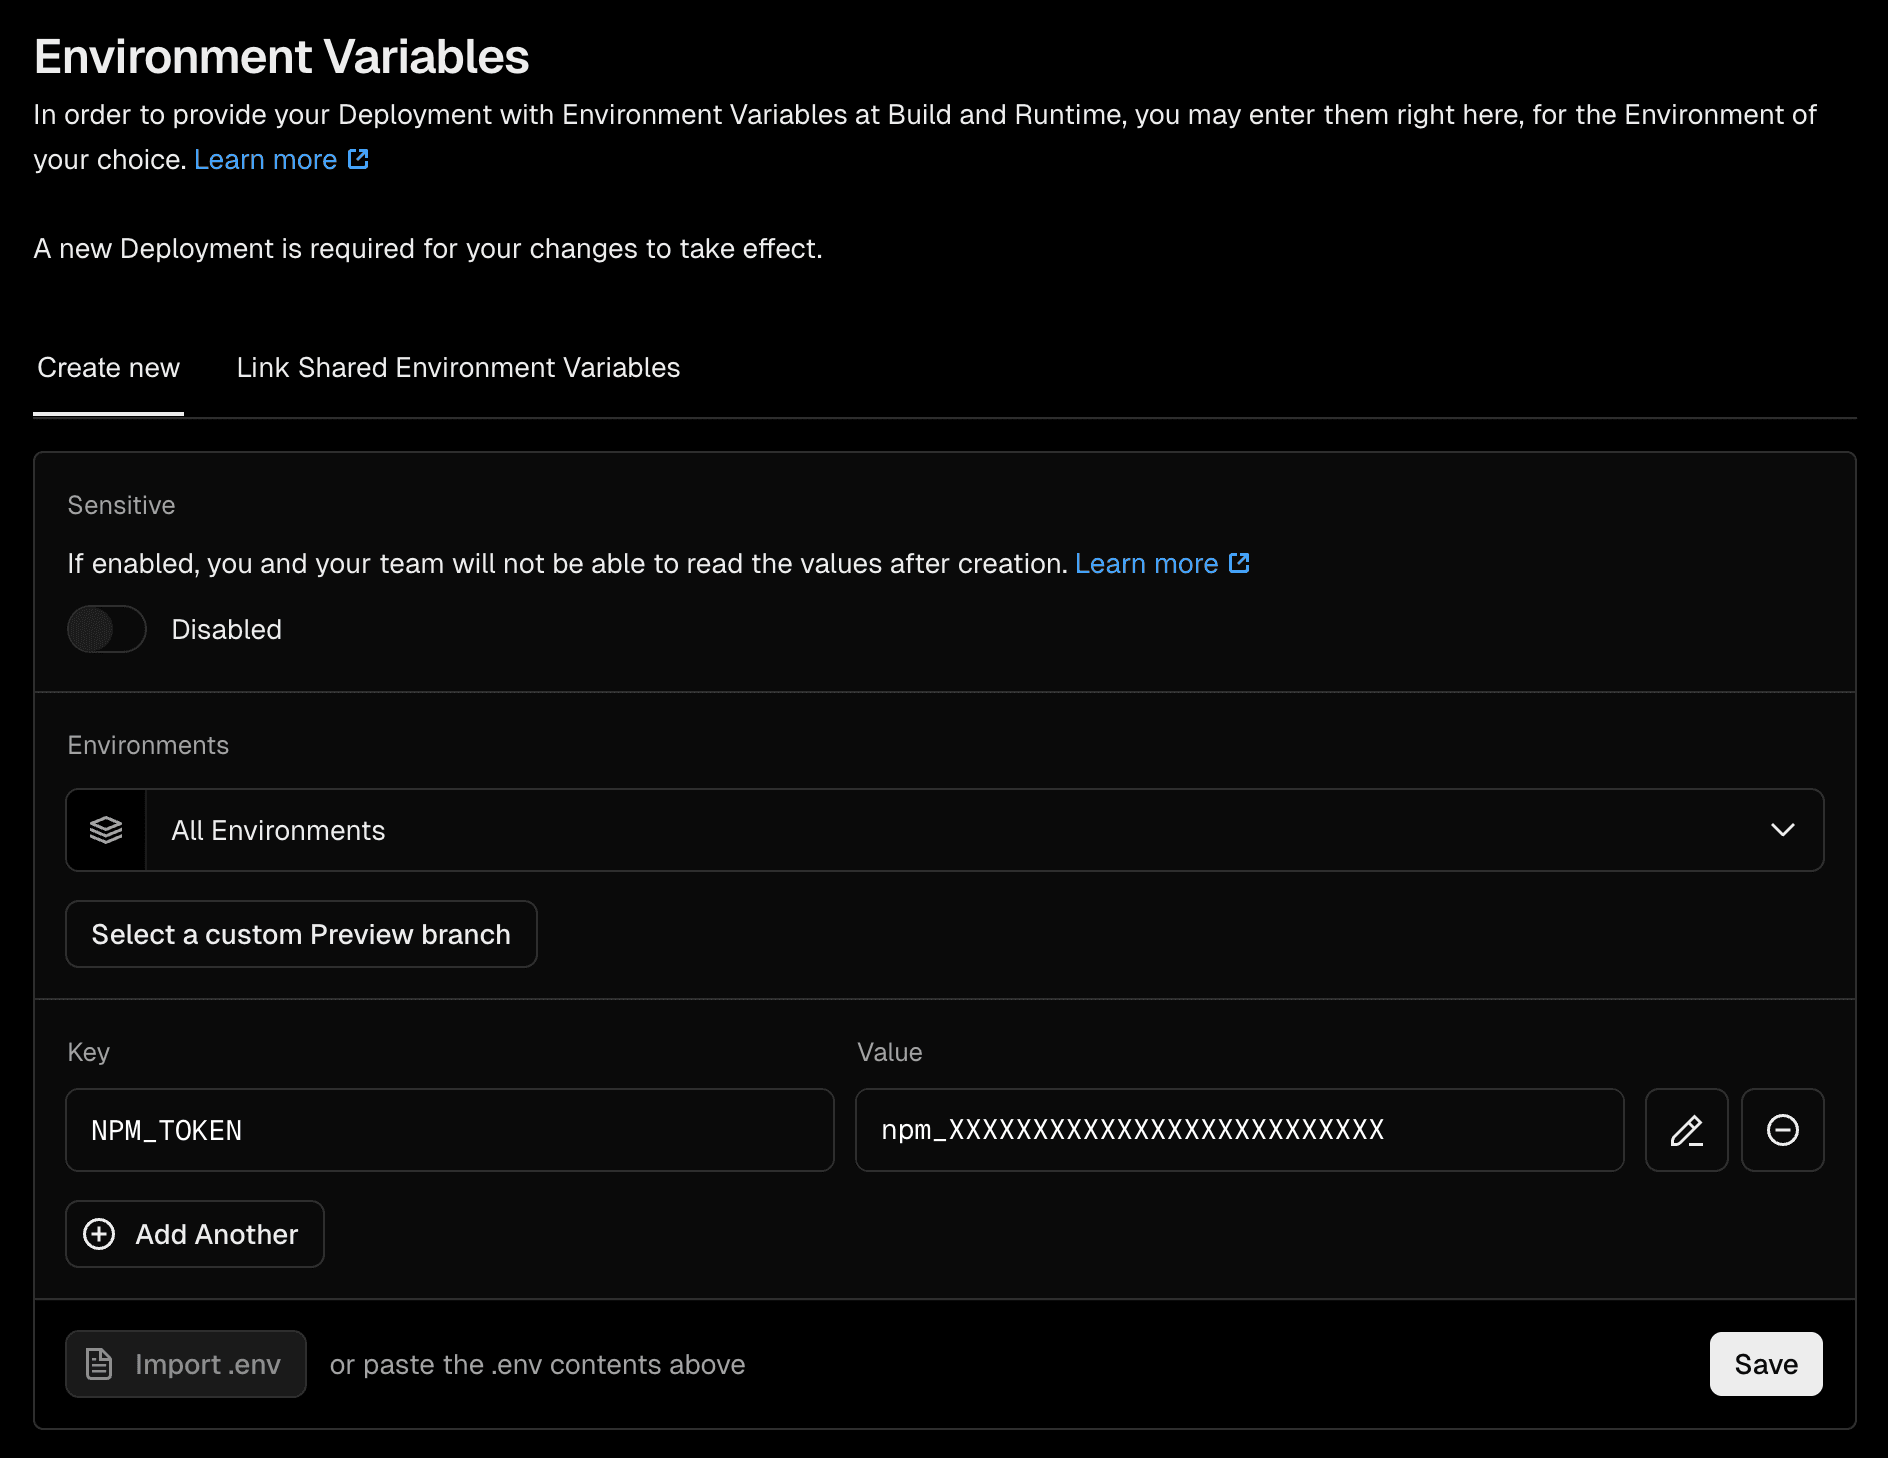This screenshot has height=1458, width=1888.
Task: Open the Sensitive section Learn more link
Action: point(1147,563)
